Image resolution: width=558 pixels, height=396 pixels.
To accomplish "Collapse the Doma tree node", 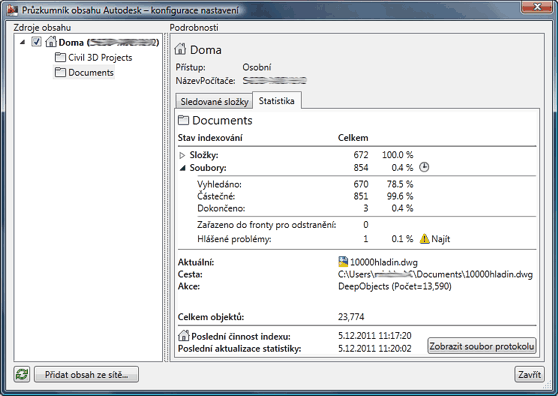I will pyautogui.click(x=22, y=42).
